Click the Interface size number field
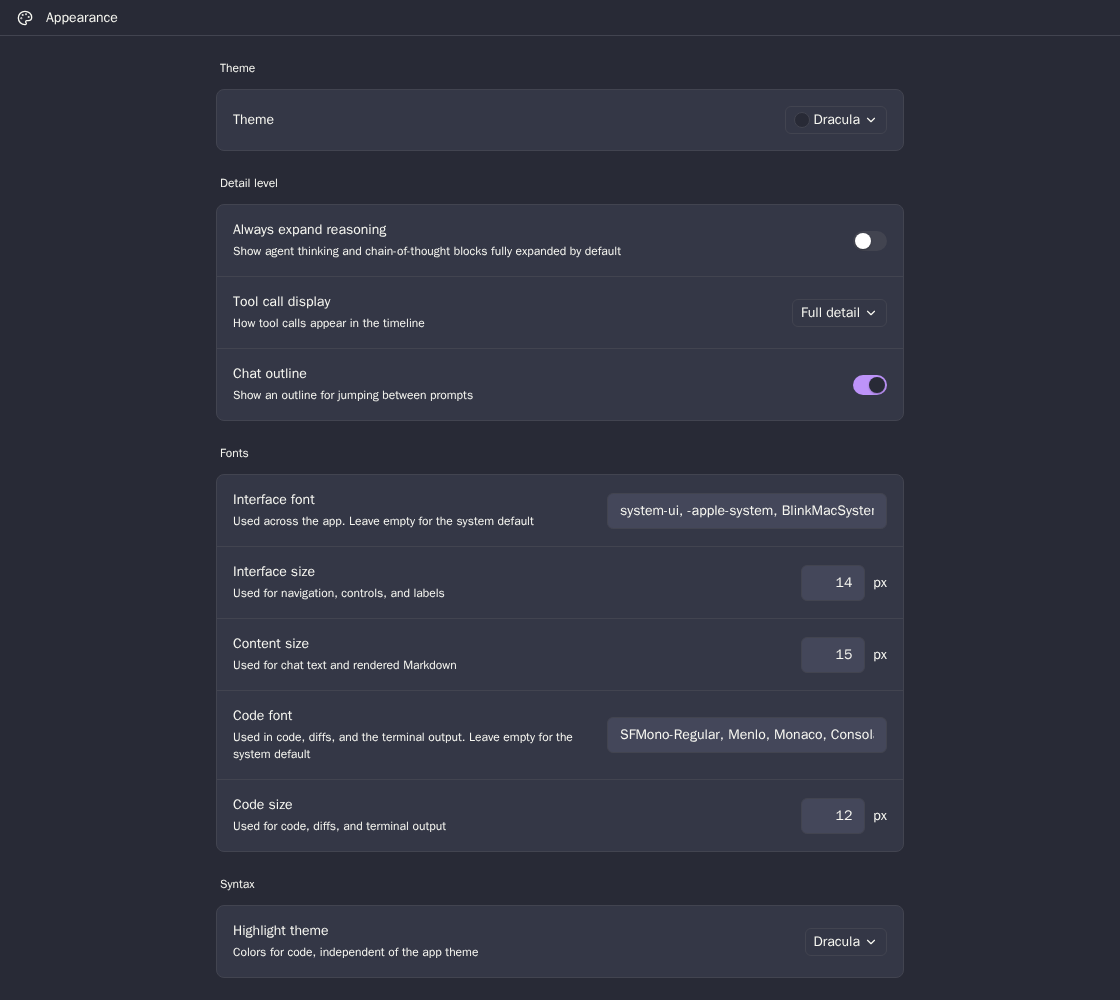Image resolution: width=1120 pixels, height=1000 pixels. point(832,583)
